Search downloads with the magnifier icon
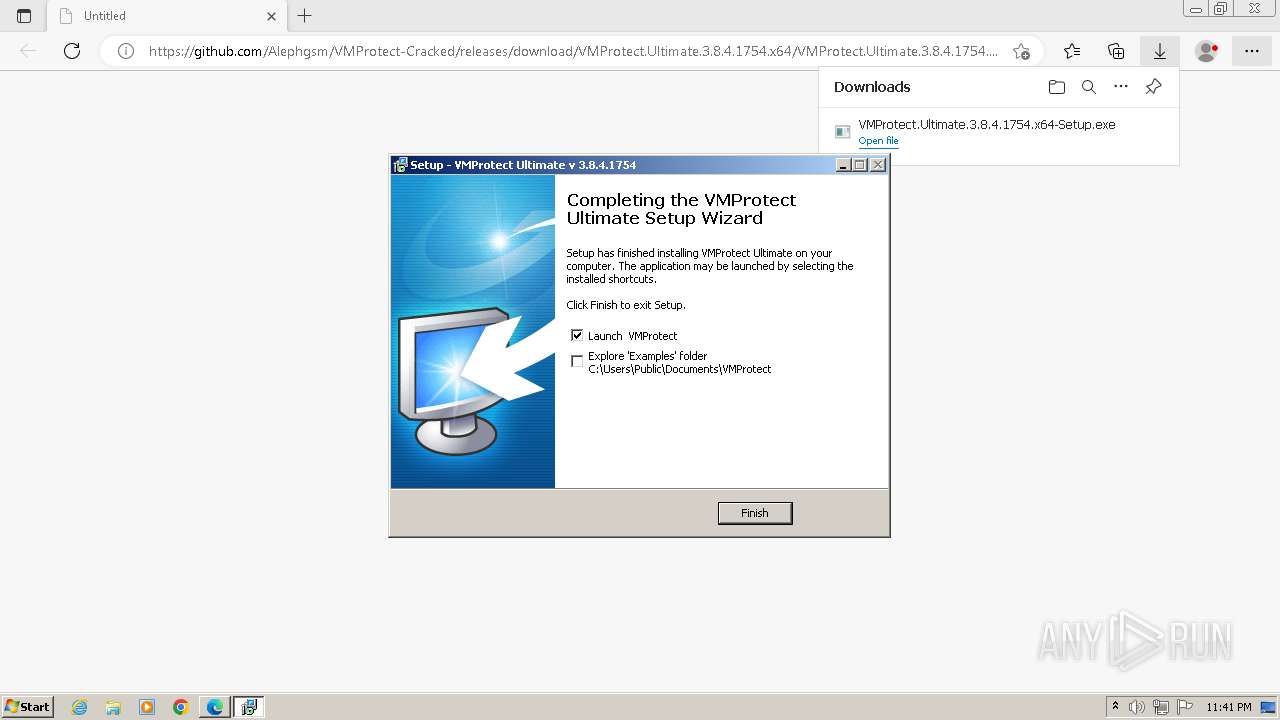This screenshot has width=1280, height=720. click(x=1089, y=87)
